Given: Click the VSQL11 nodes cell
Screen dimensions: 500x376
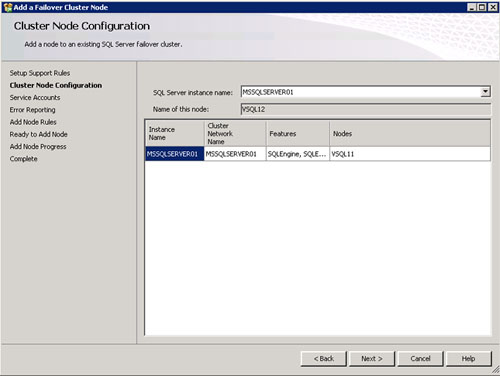Looking at the screenshot, I should click(410, 154).
